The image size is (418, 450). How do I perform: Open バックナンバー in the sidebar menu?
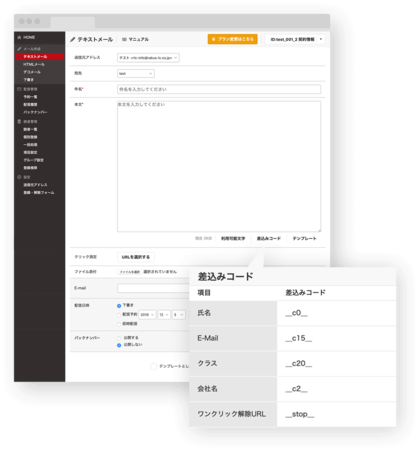[x=35, y=112]
